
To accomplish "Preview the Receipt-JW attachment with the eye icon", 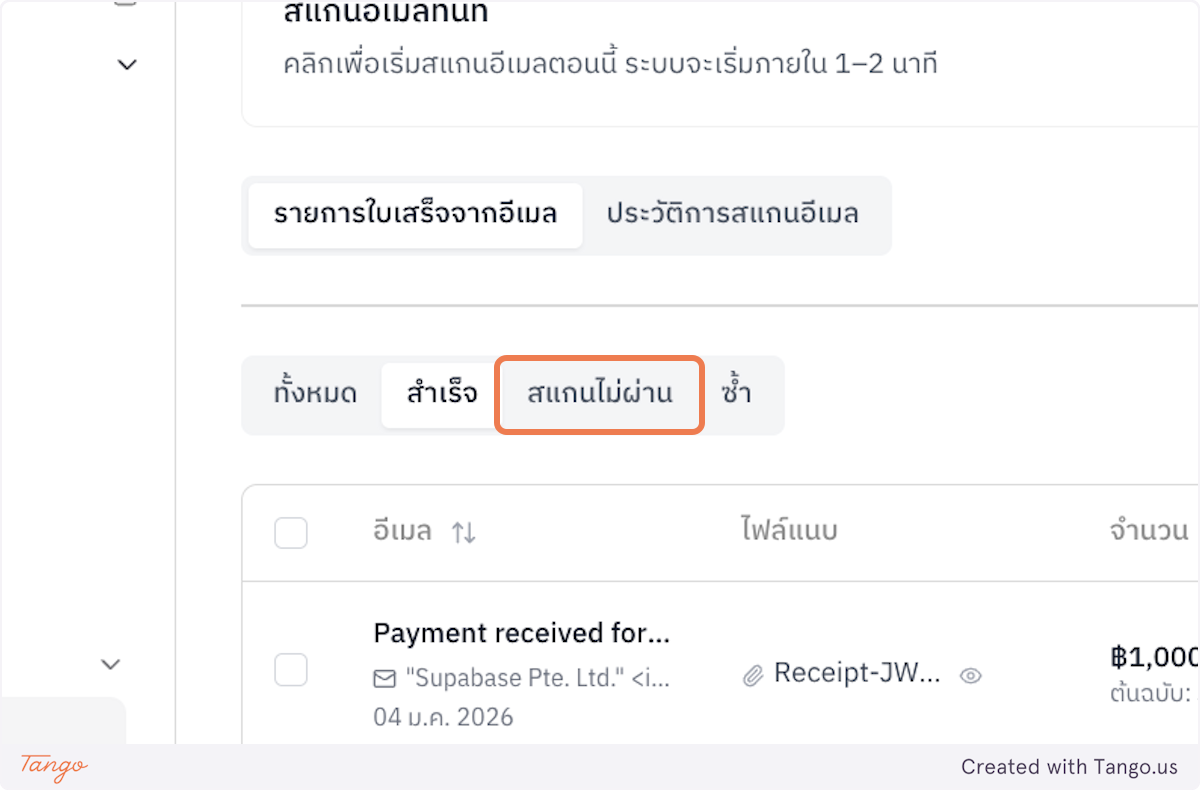I will (x=971, y=676).
